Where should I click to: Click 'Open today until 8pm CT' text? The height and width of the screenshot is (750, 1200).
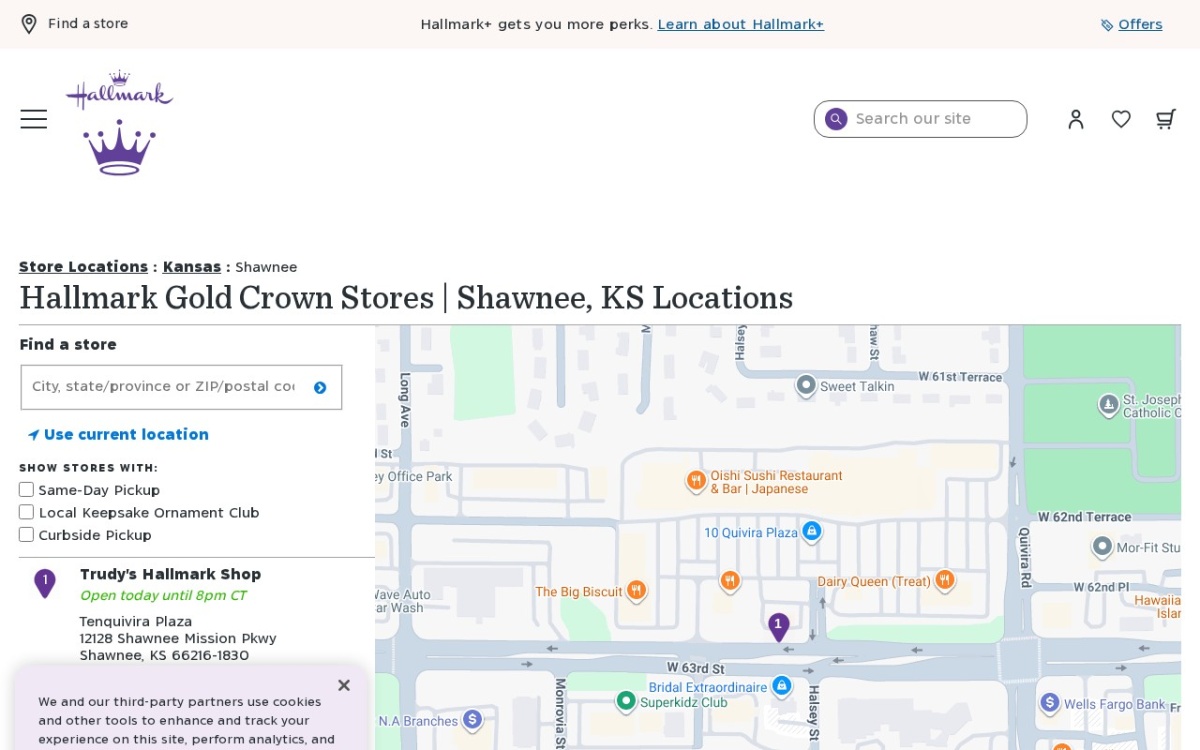tap(163, 595)
